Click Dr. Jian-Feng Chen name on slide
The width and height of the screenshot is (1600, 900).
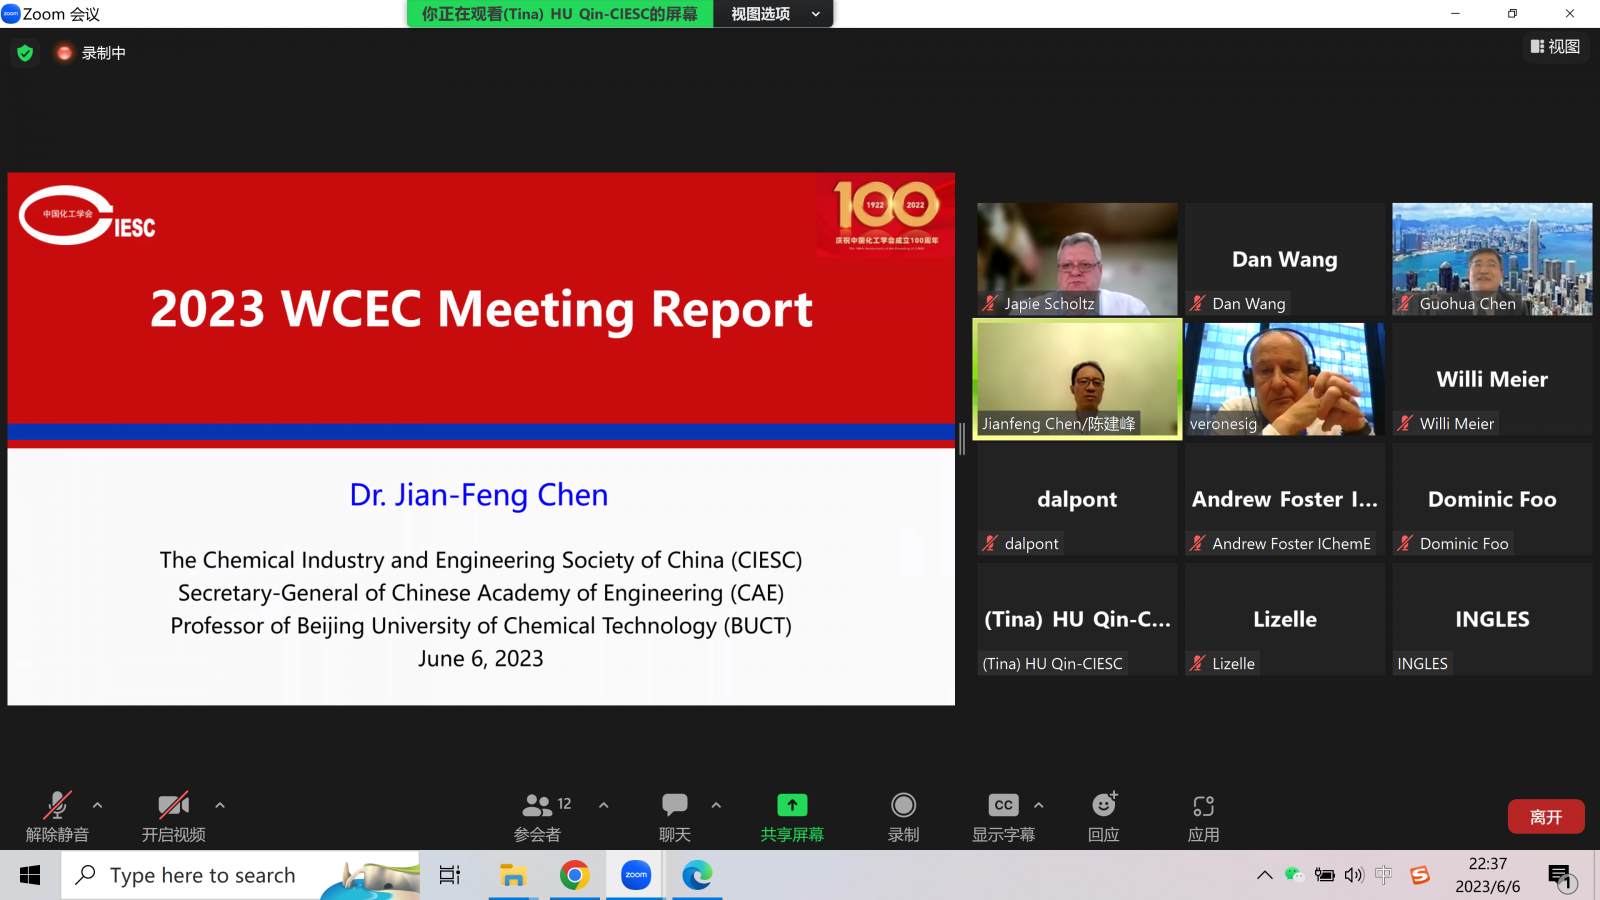(479, 495)
